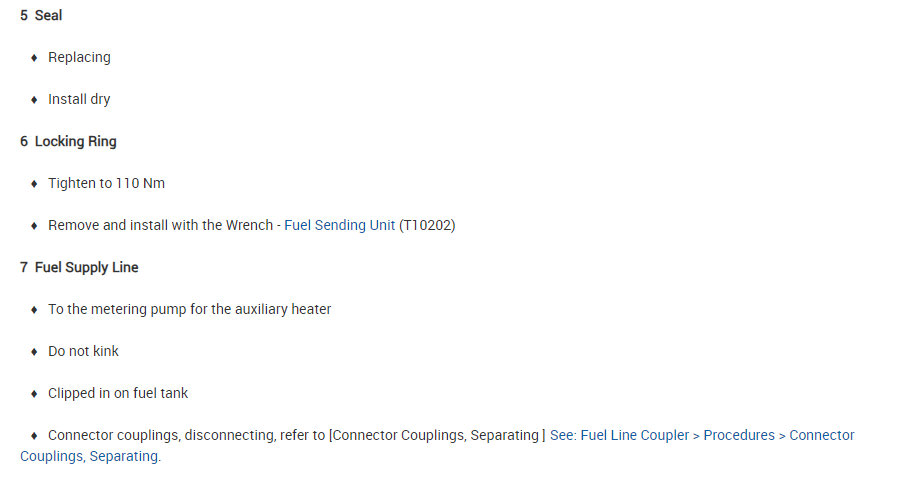Open the Fuel Sending Unit link

pyautogui.click(x=339, y=226)
